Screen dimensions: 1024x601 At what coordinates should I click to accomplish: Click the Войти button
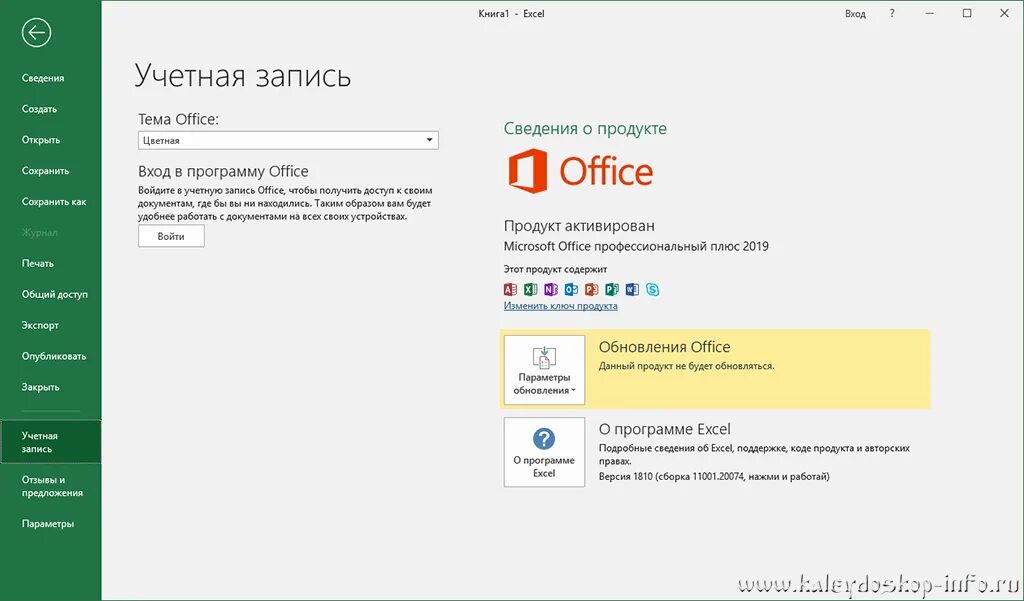pyautogui.click(x=171, y=236)
